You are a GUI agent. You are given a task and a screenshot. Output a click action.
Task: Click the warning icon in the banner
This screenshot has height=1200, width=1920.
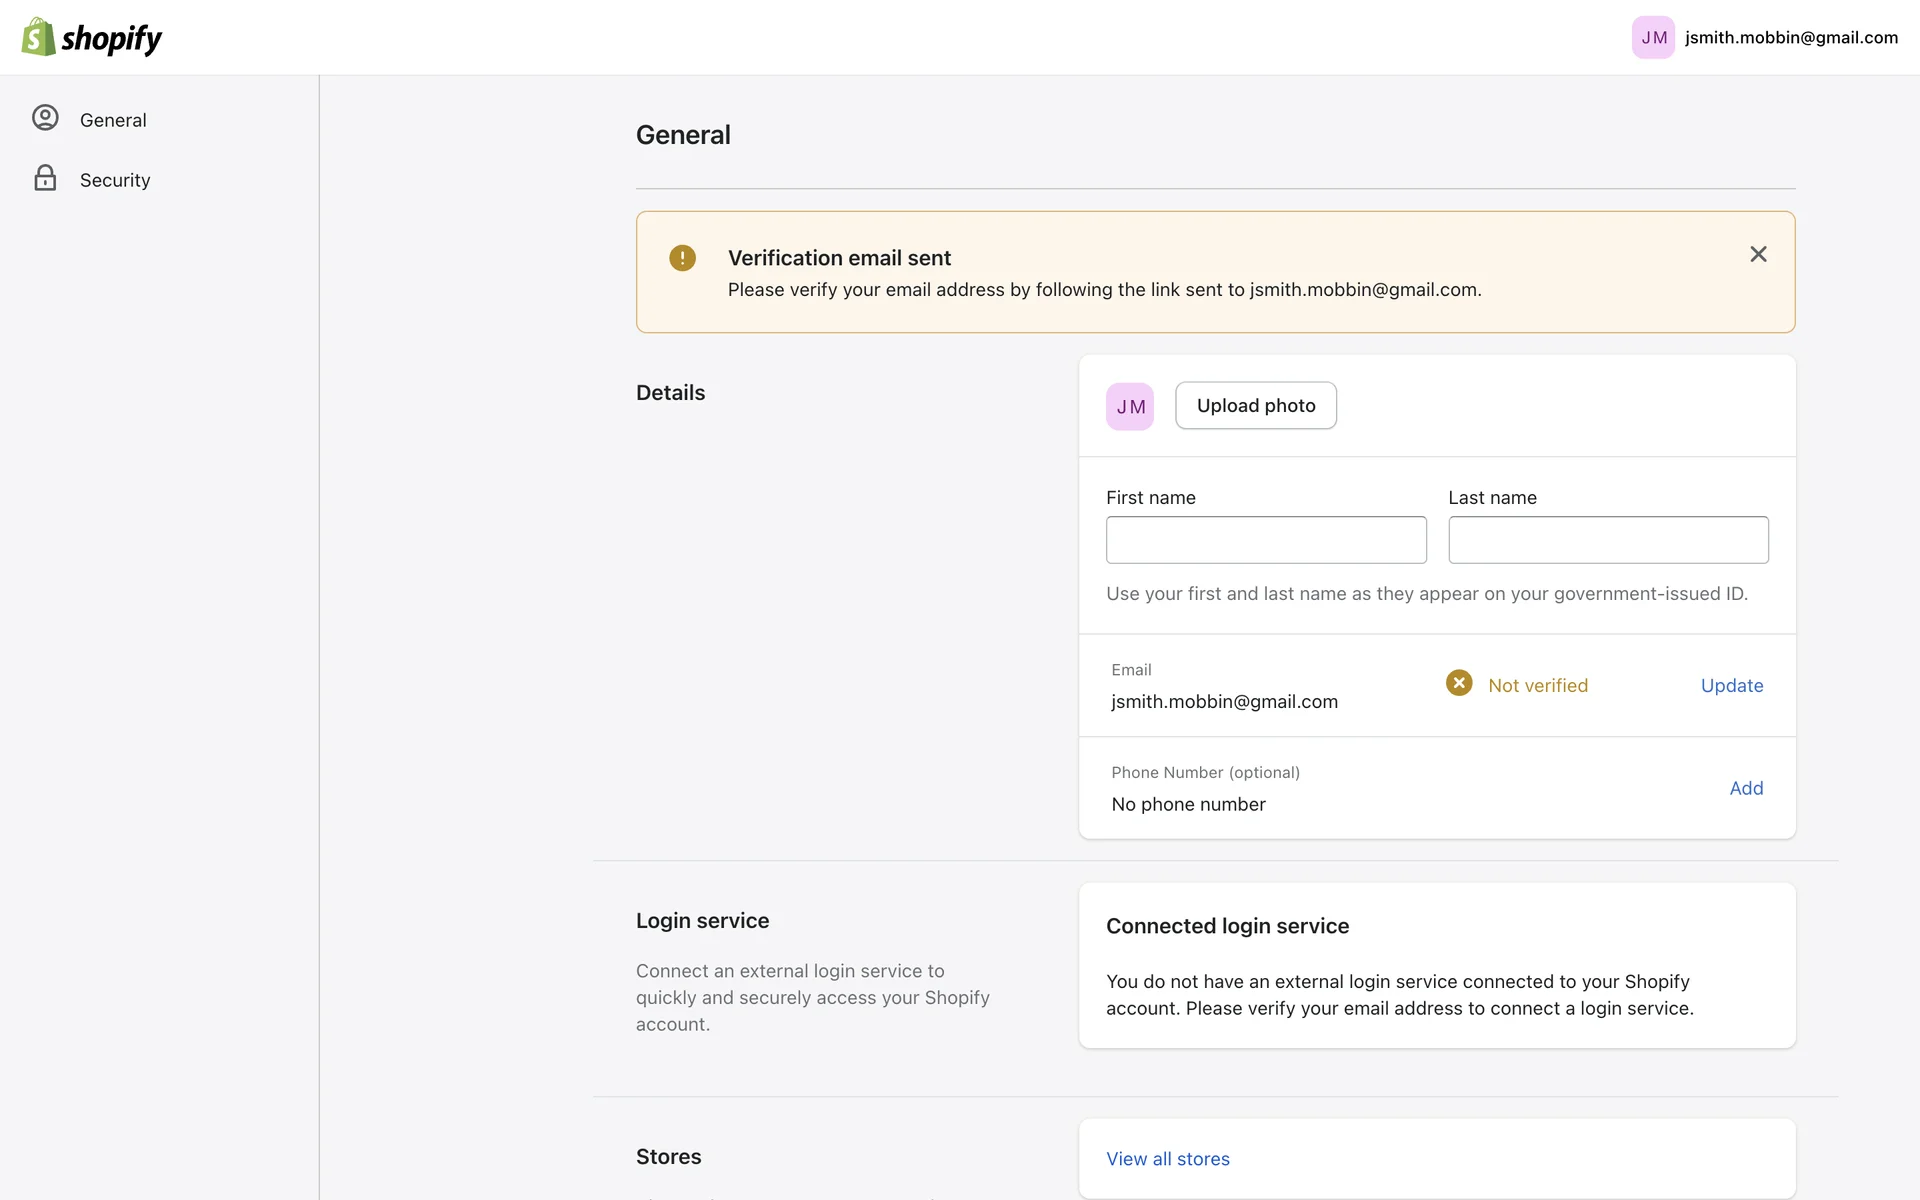pos(682,258)
